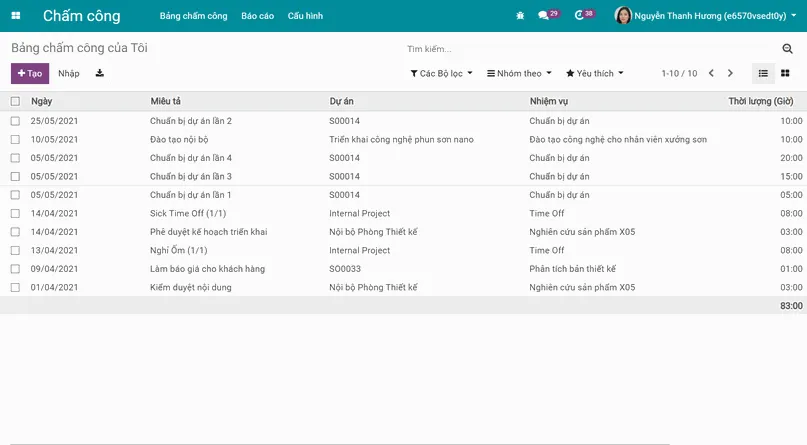
Task: Open the Các Bộ lọc filters dropdown
Action: click(x=442, y=73)
